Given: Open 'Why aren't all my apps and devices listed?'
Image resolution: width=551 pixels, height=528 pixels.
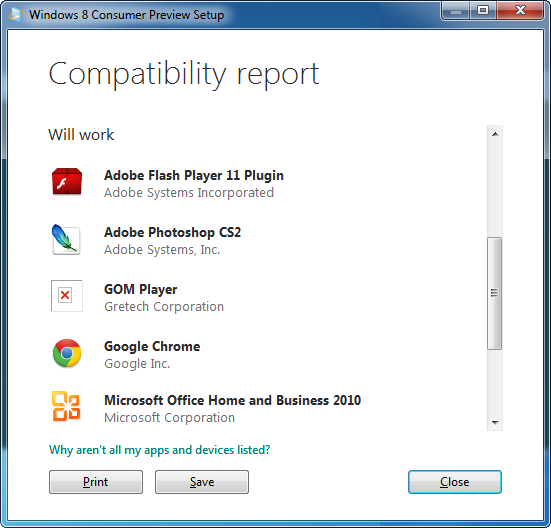Looking at the screenshot, I should [160, 450].
